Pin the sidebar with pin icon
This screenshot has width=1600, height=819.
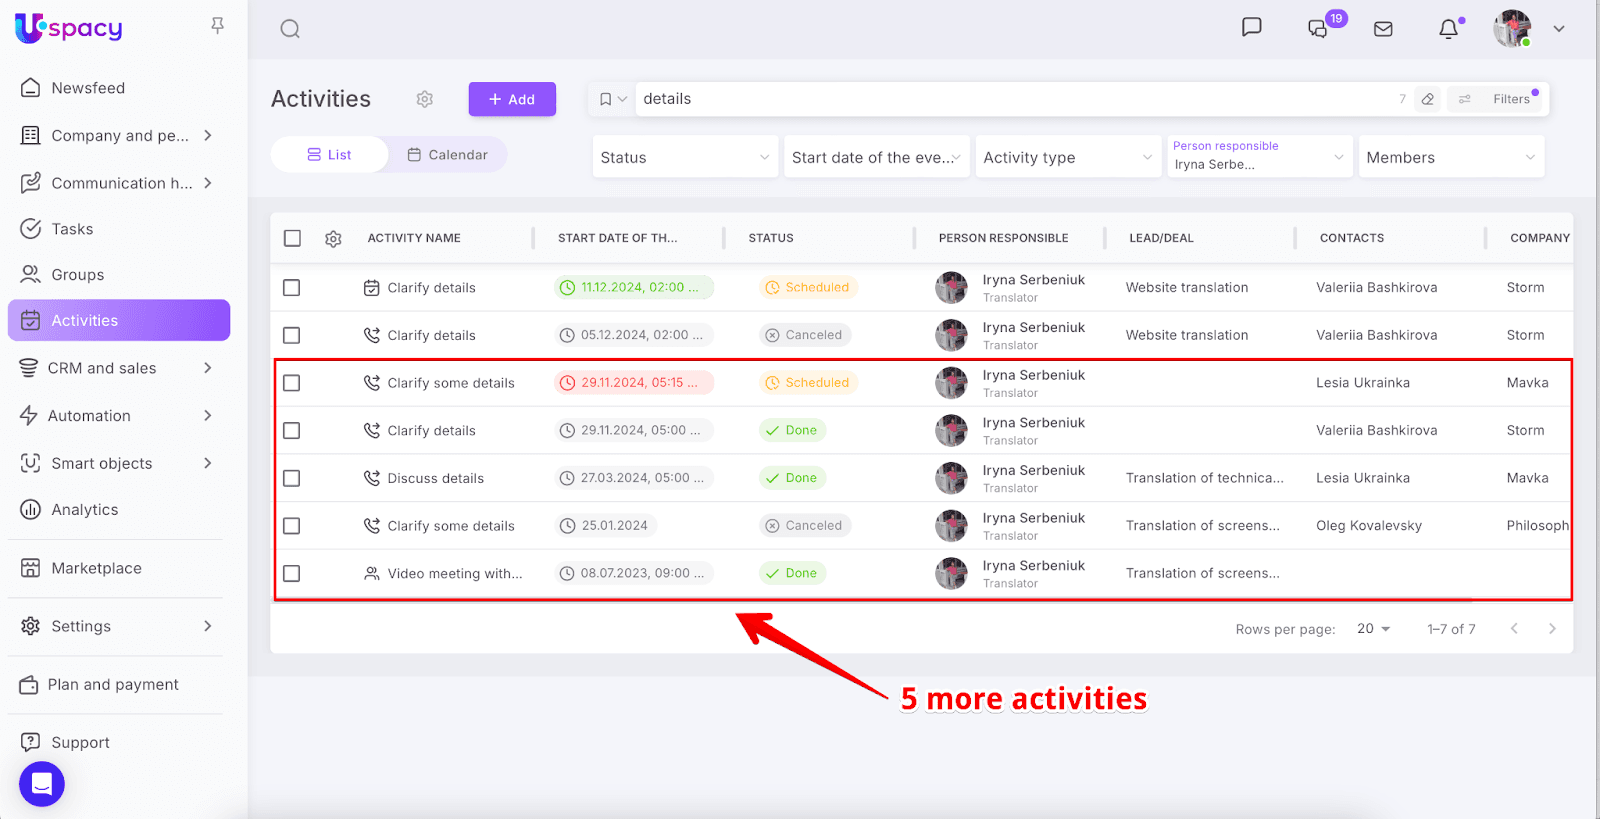tap(217, 26)
